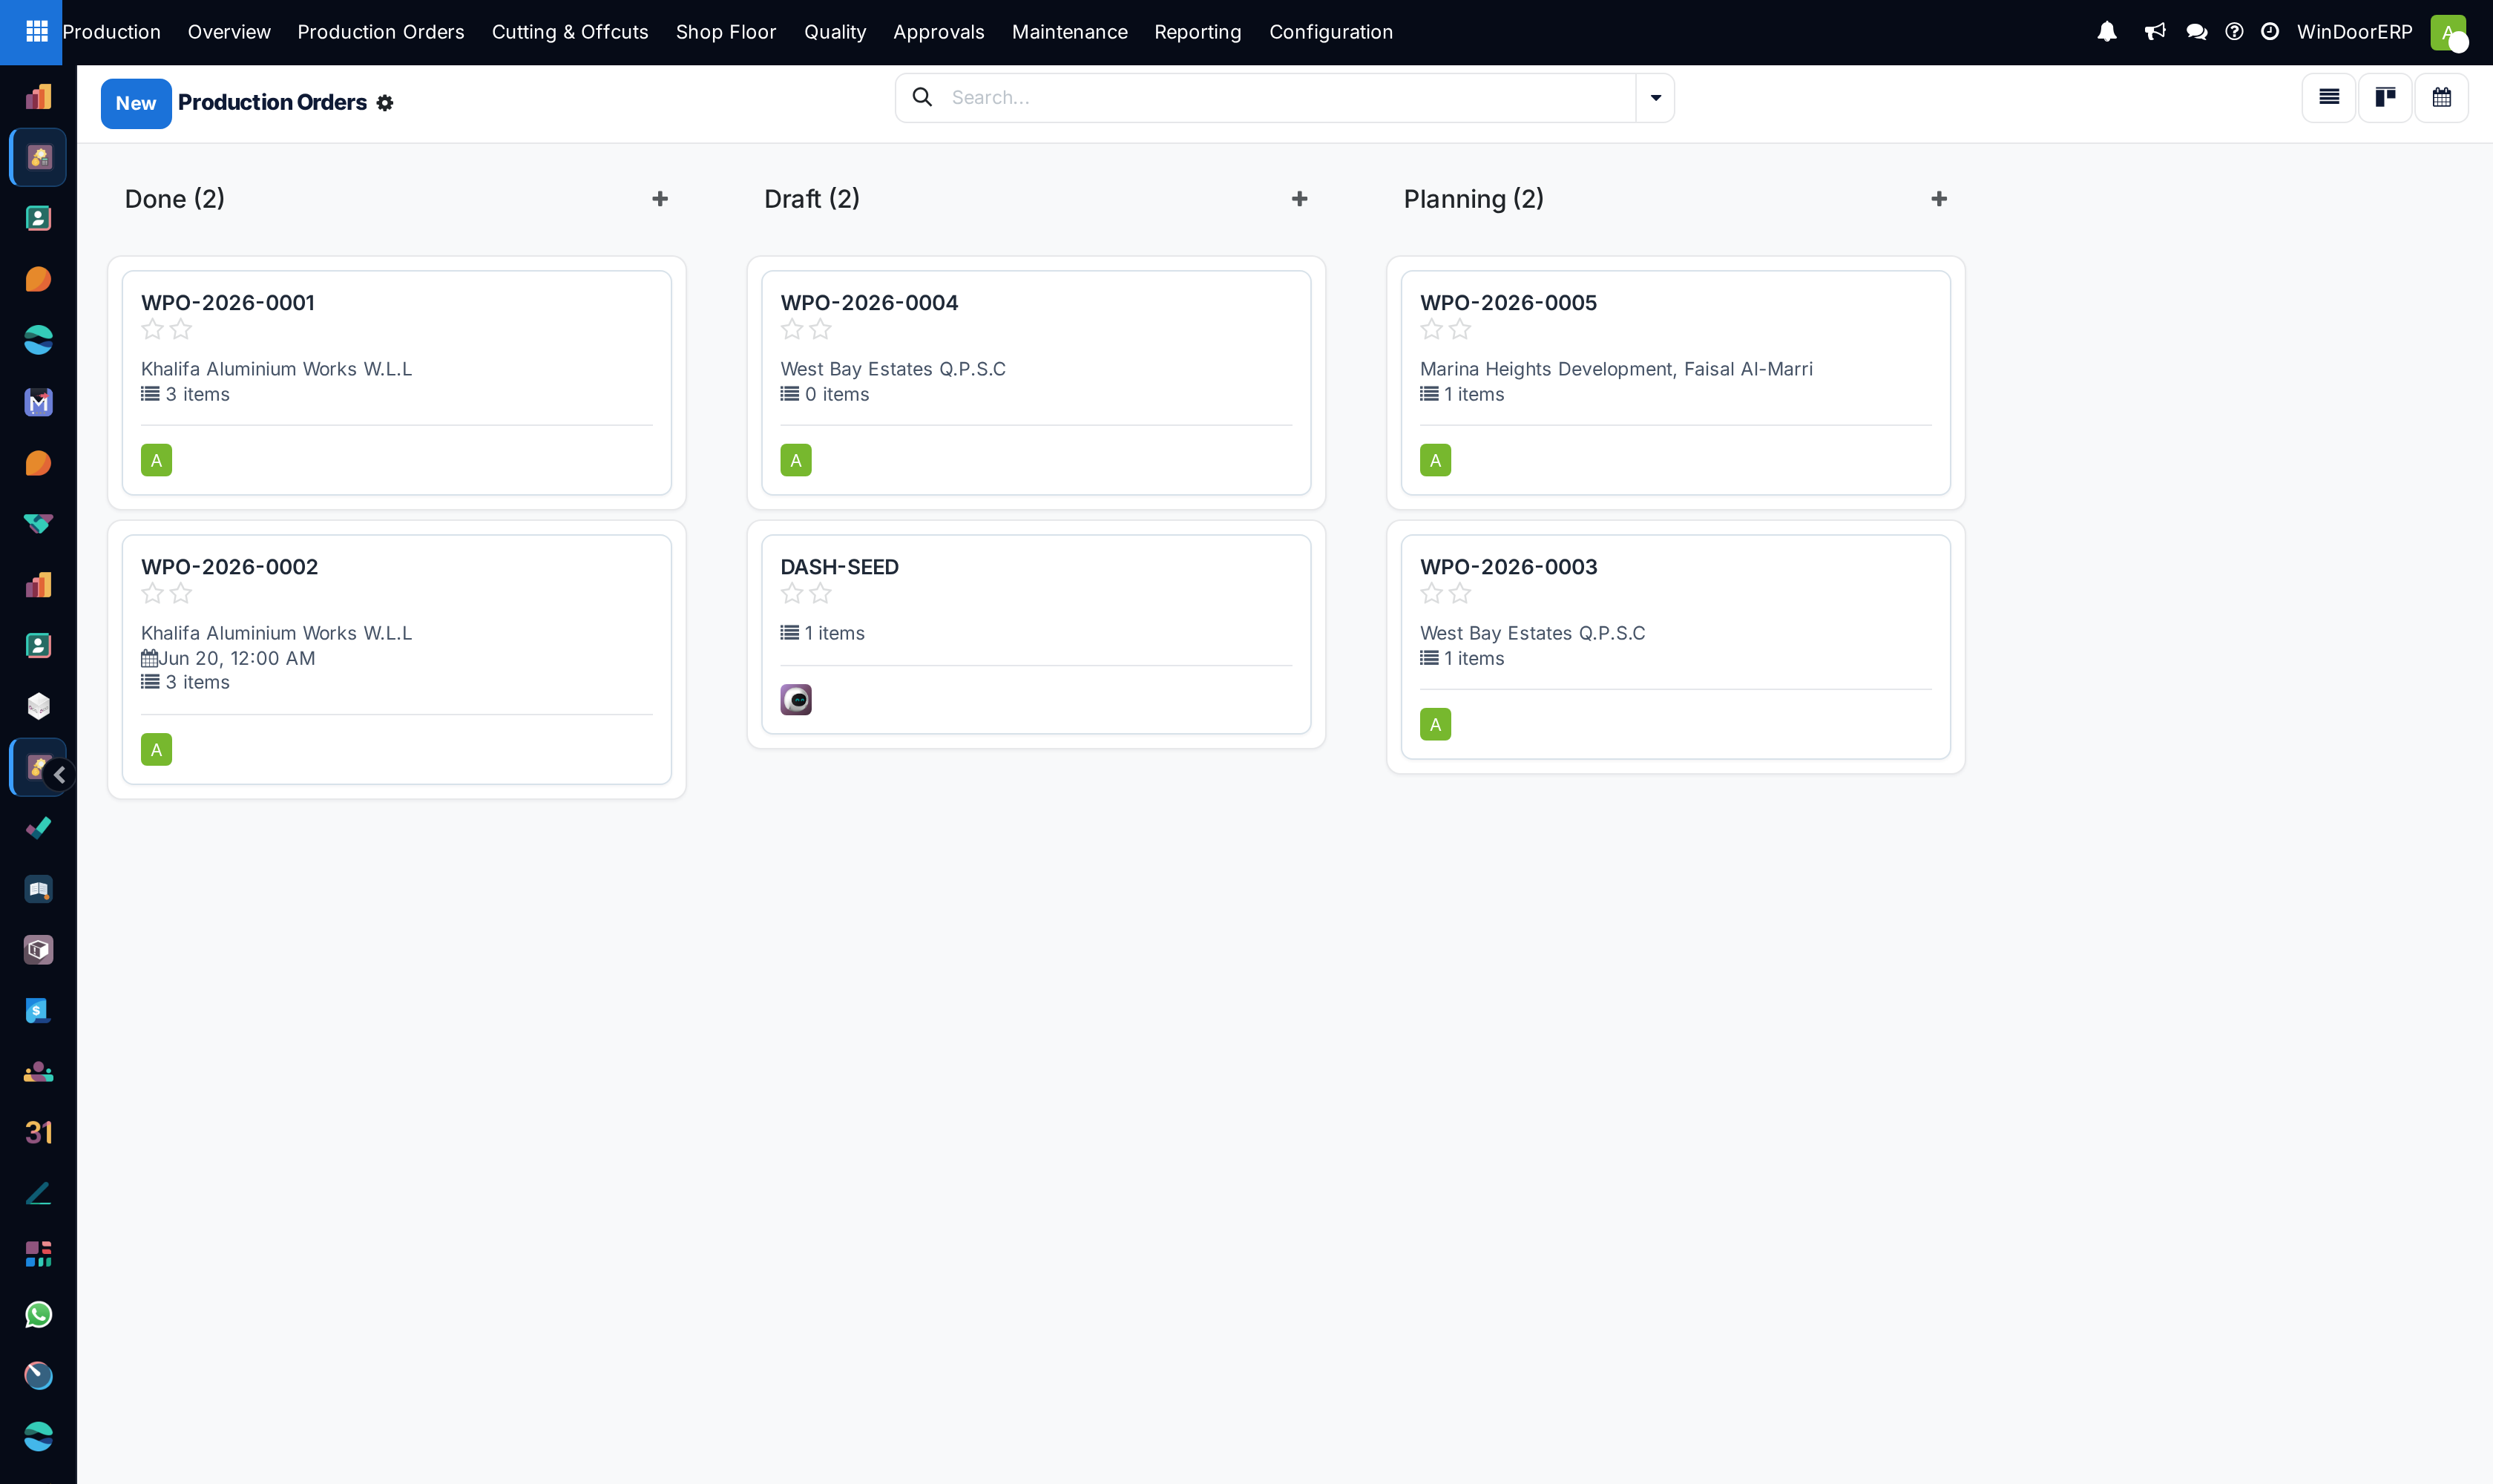Open the dollar invoice accounting app

[x=38, y=1011]
